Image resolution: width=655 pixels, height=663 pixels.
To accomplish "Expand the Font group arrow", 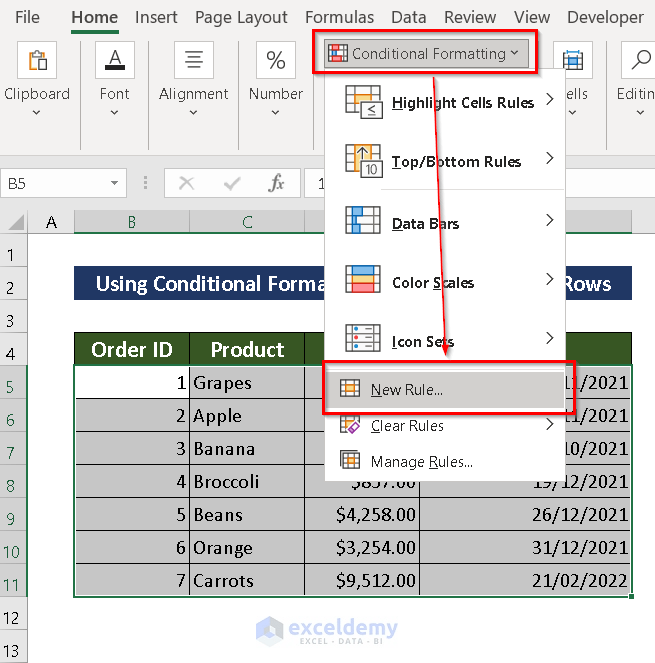I will [x=114, y=112].
